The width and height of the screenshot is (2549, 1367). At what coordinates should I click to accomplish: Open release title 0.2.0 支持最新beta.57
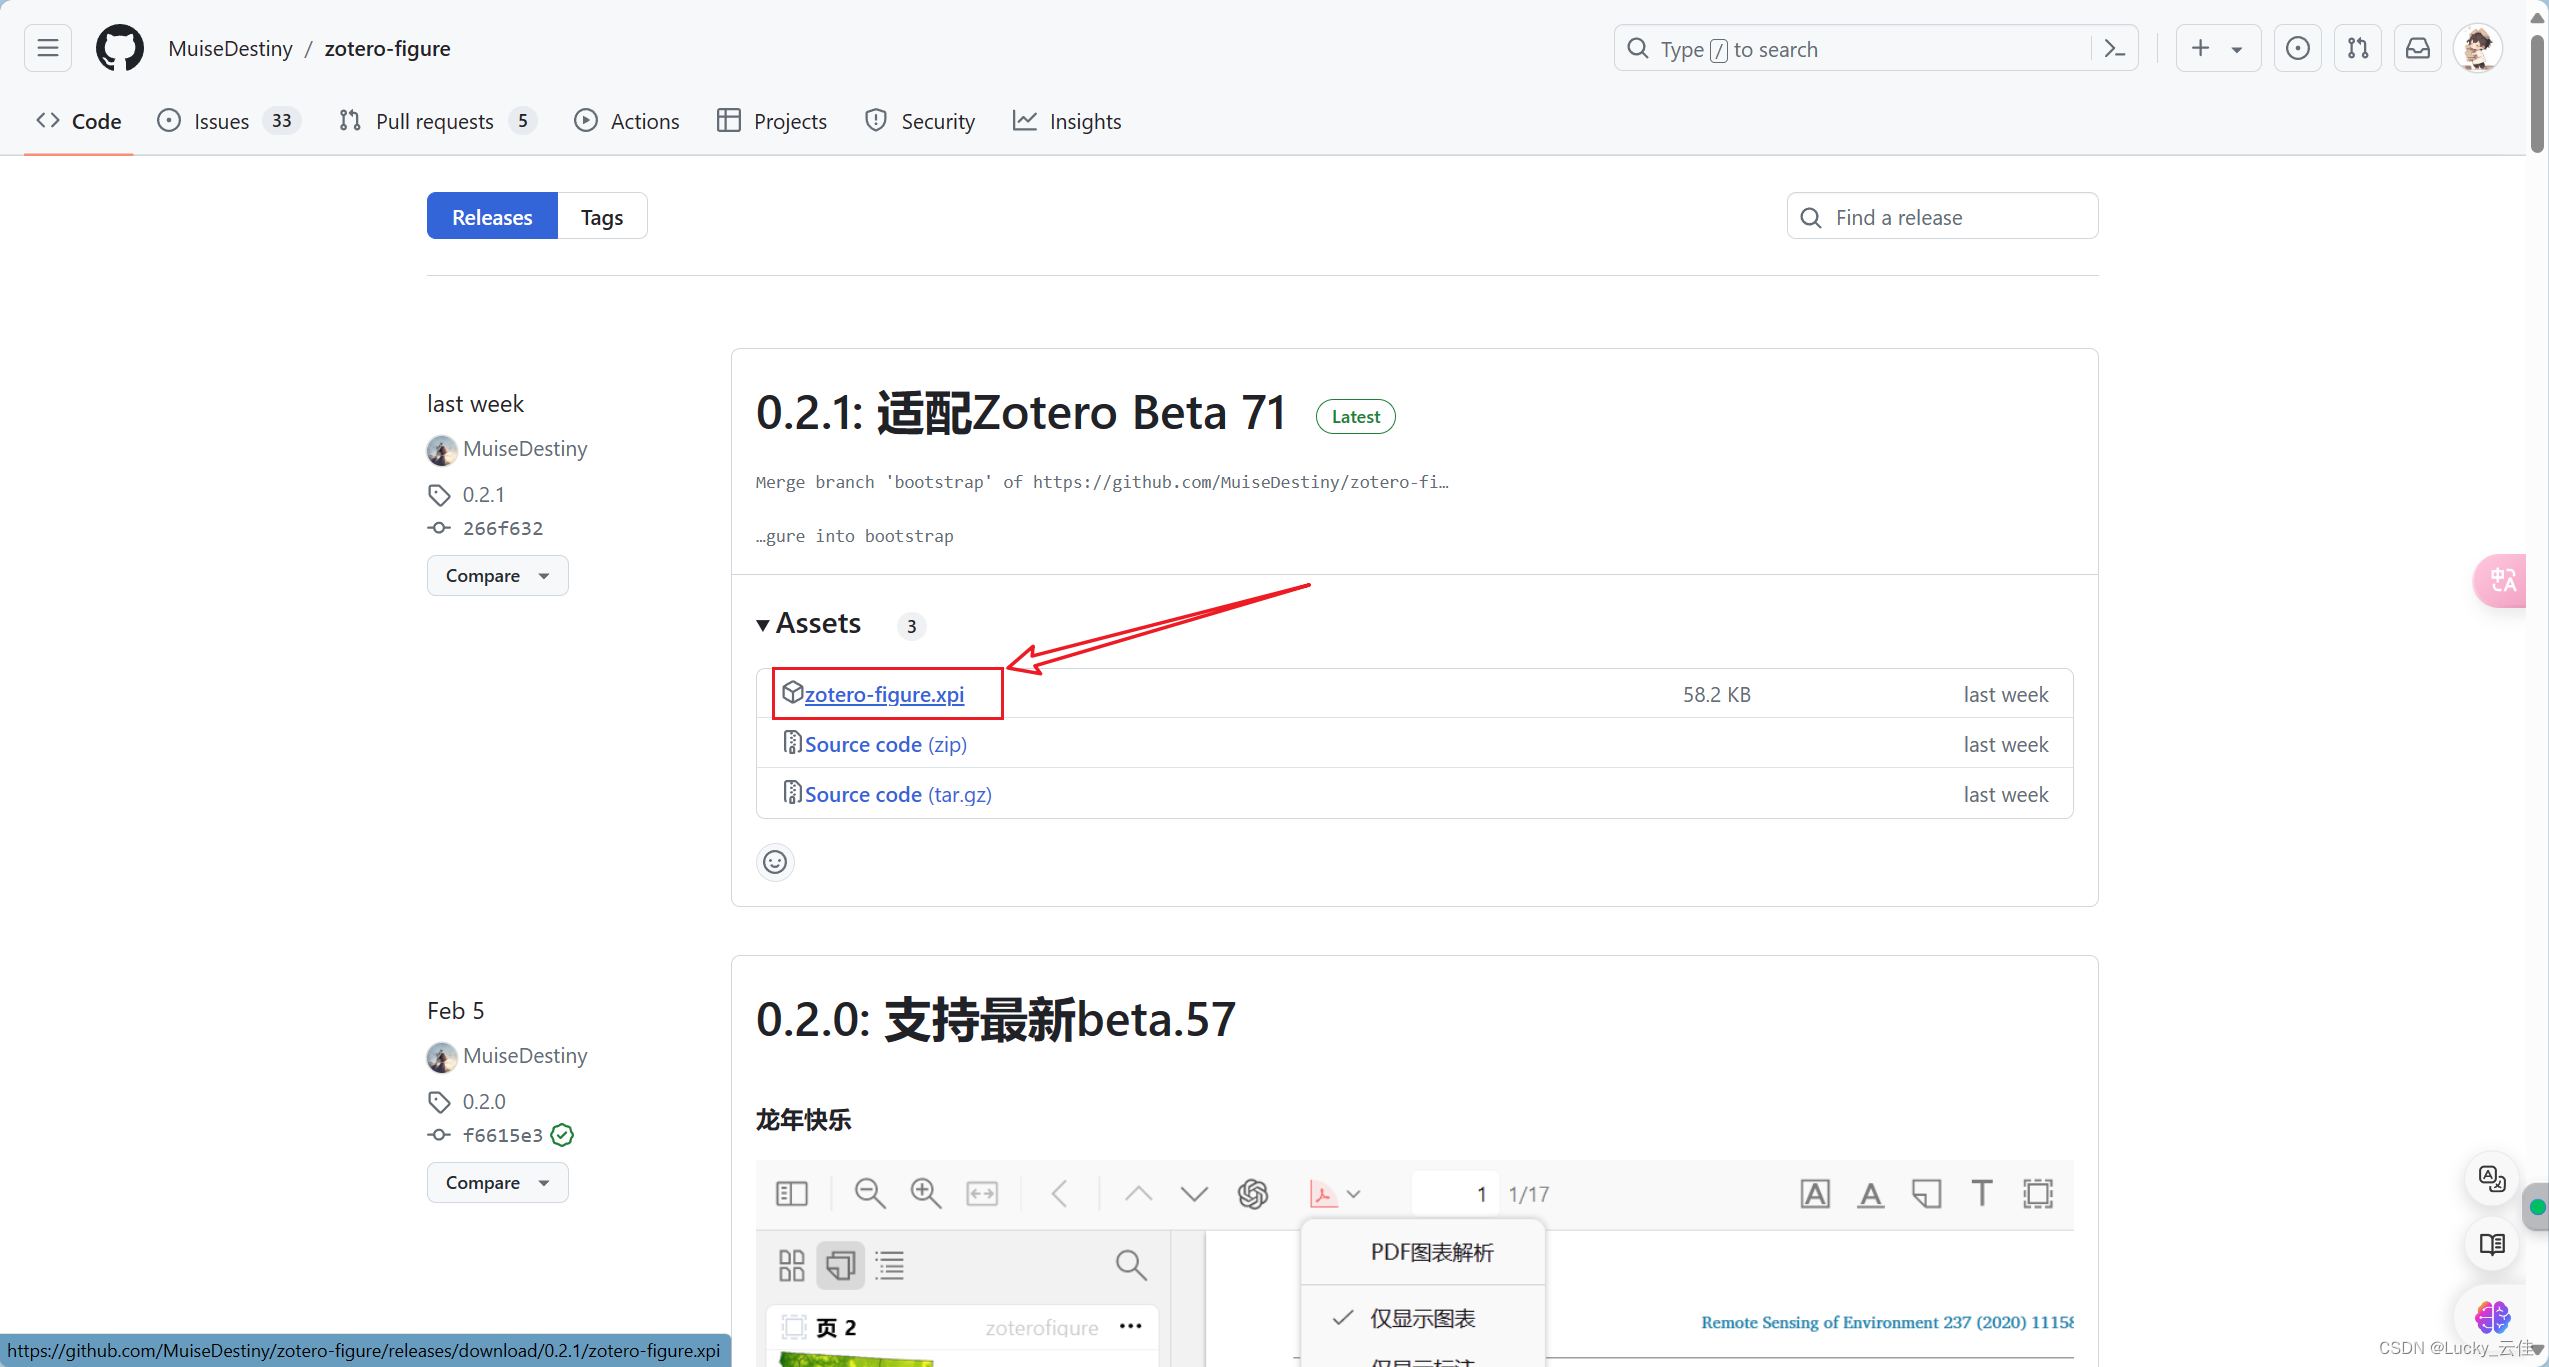click(996, 1020)
